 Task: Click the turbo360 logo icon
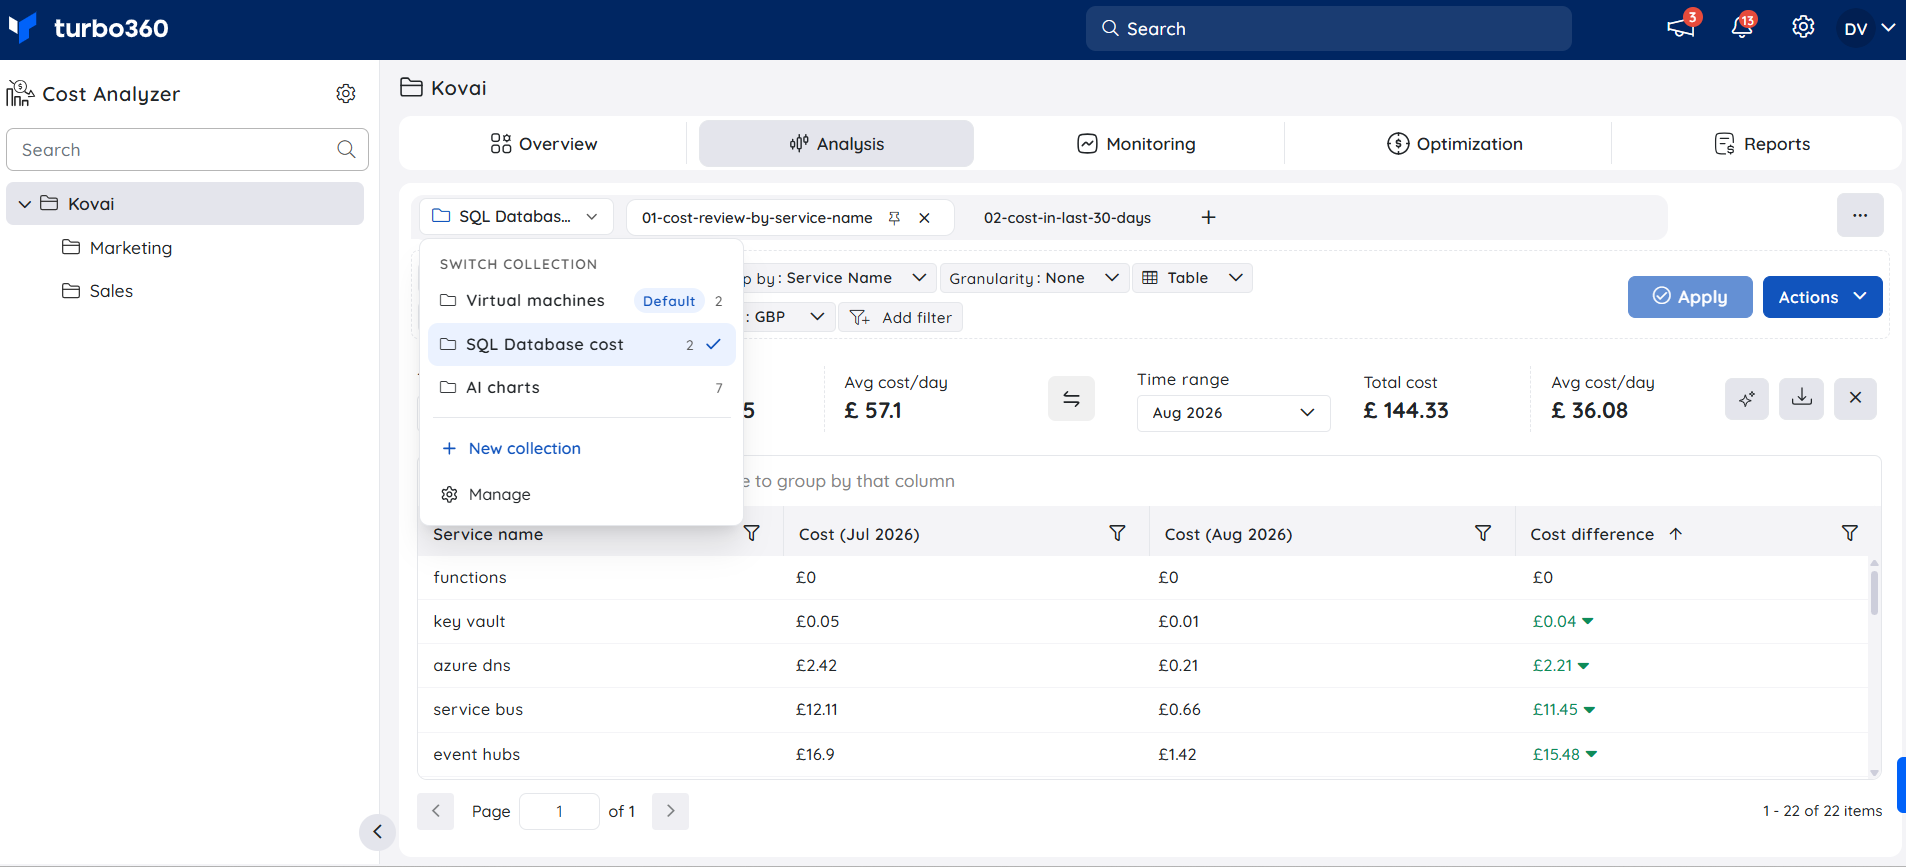tap(23, 27)
